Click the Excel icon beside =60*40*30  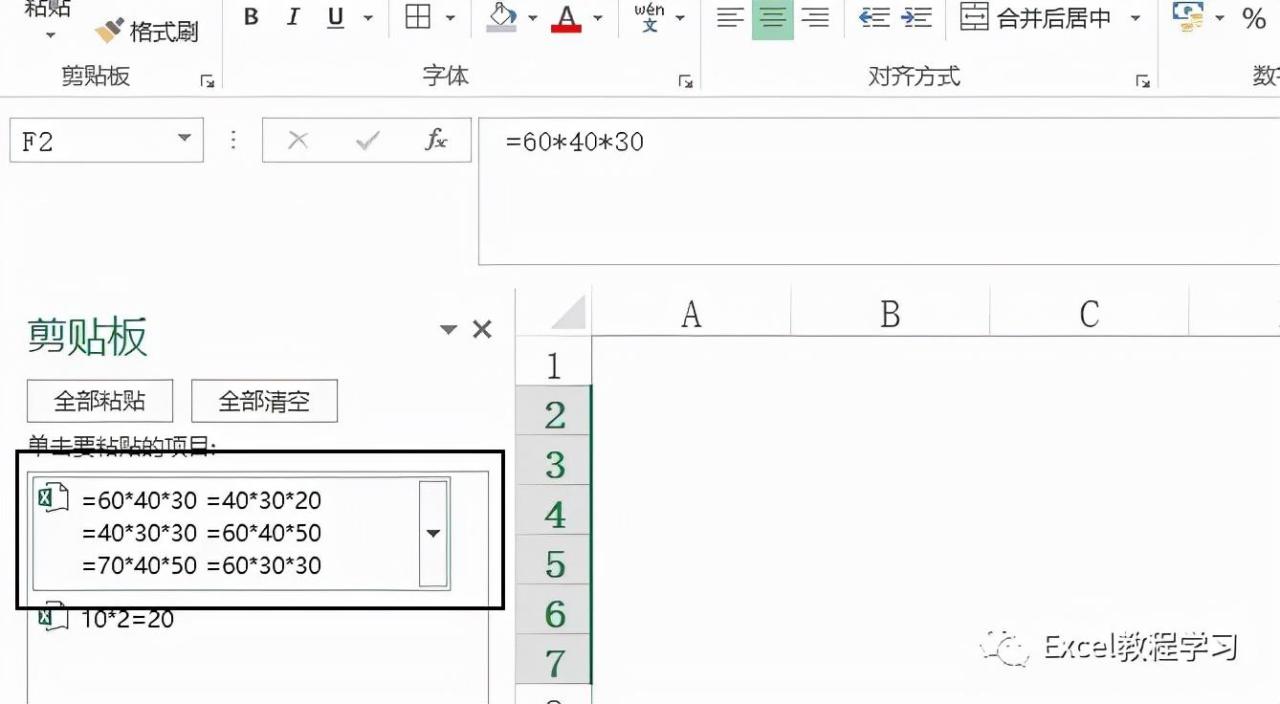point(53,496)
